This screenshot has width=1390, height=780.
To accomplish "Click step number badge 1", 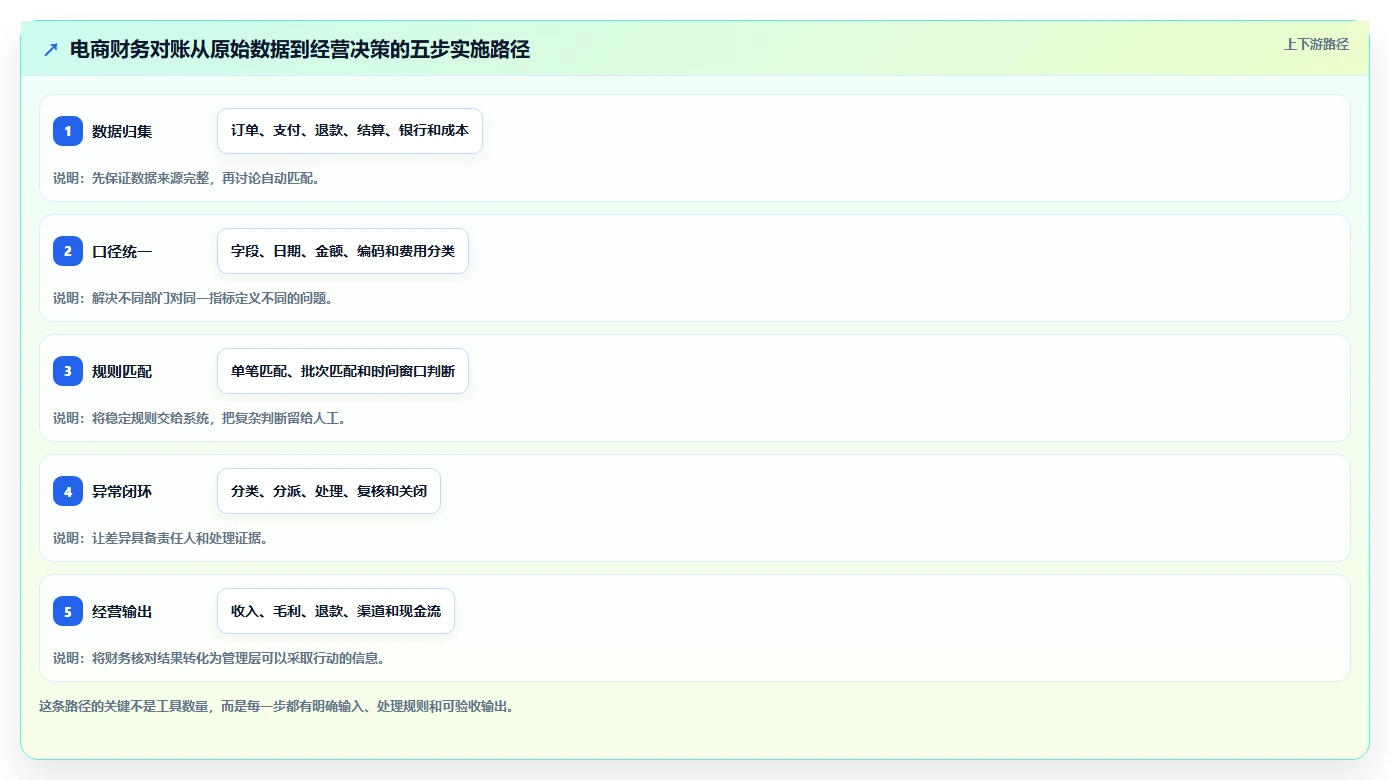I will tap(68, 131).
